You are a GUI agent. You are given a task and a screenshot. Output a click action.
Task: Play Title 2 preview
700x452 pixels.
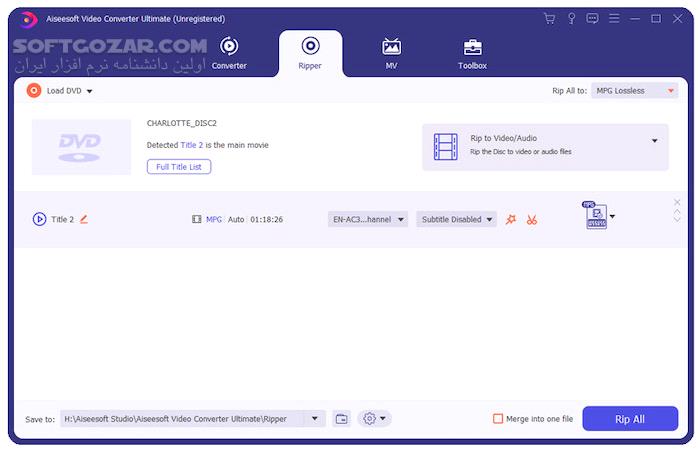tap(39, 219)
